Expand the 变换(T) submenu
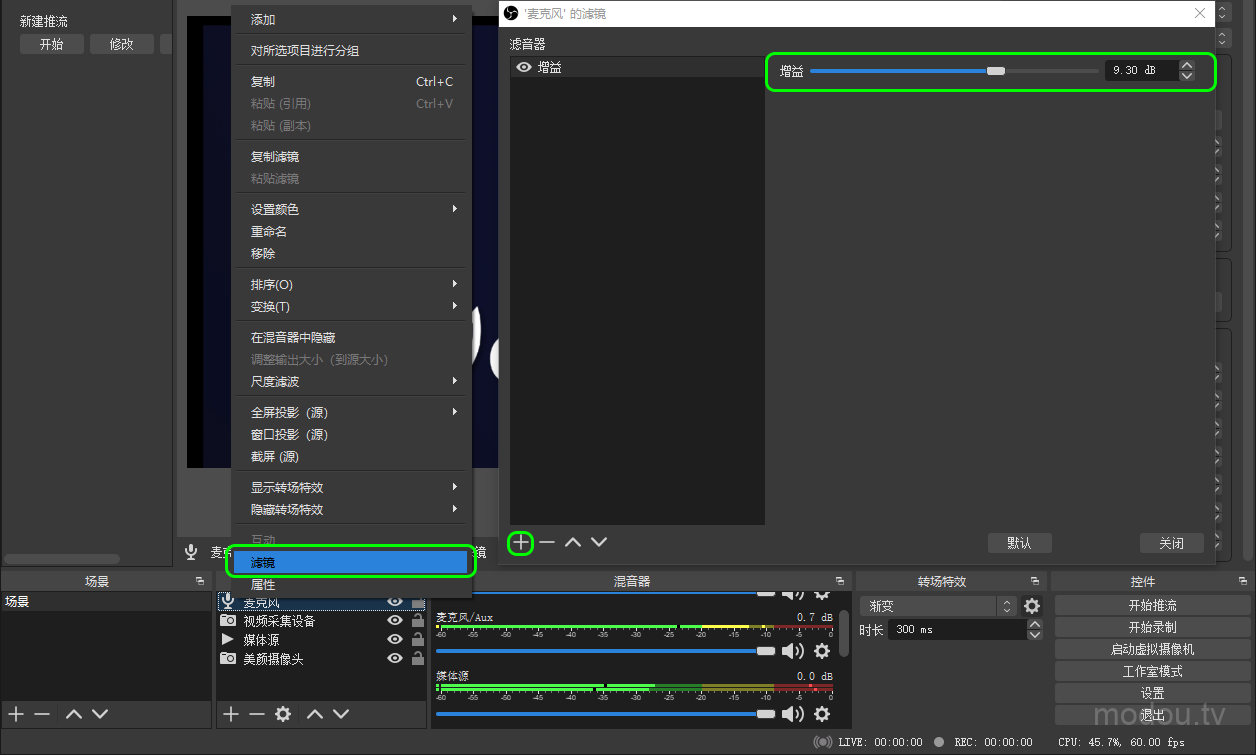 (x=352, y=306)
